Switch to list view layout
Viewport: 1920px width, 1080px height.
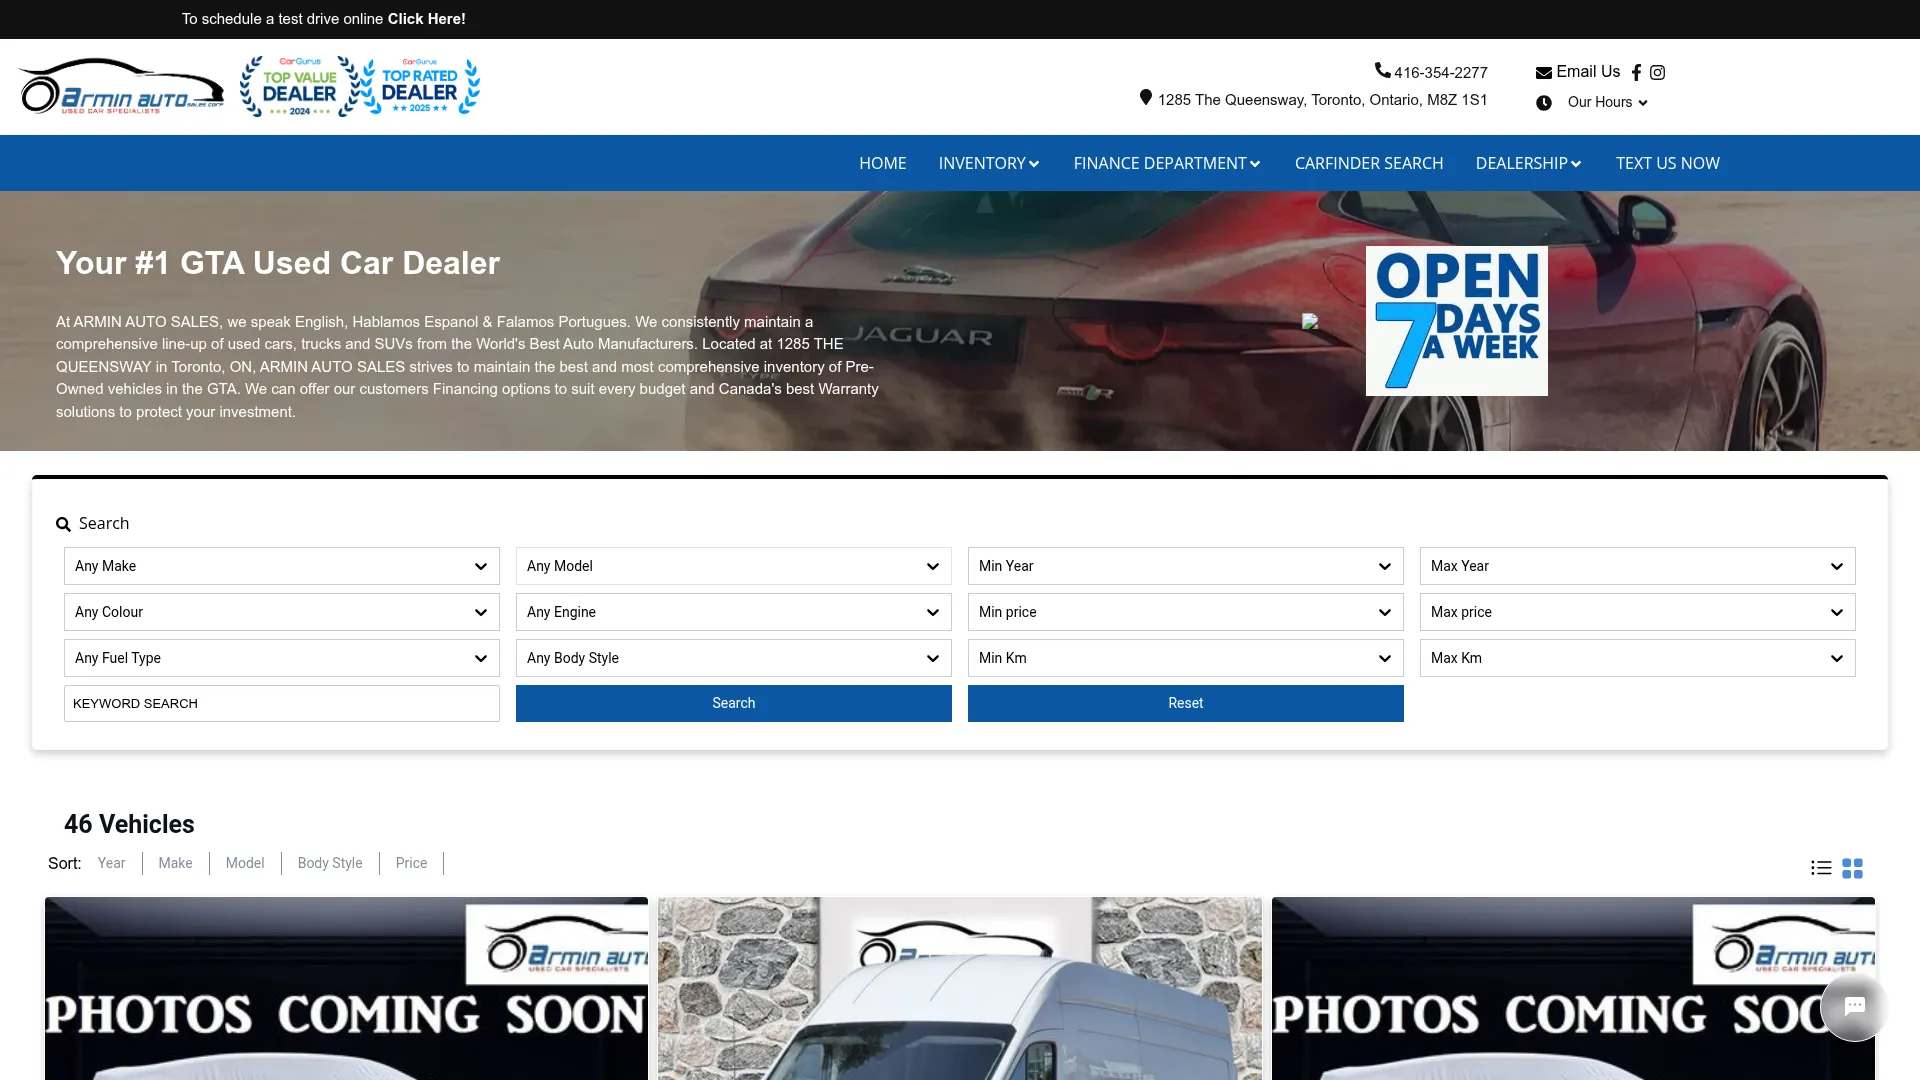click(x=1821, y=868)
